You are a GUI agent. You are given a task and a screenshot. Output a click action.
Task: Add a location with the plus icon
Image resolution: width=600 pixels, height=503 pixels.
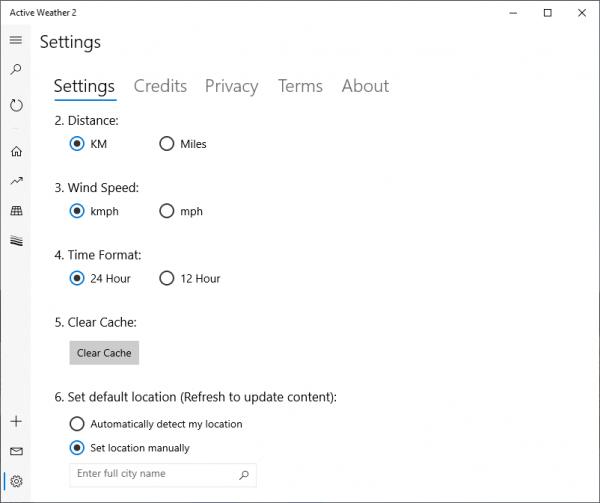[16, 422]
